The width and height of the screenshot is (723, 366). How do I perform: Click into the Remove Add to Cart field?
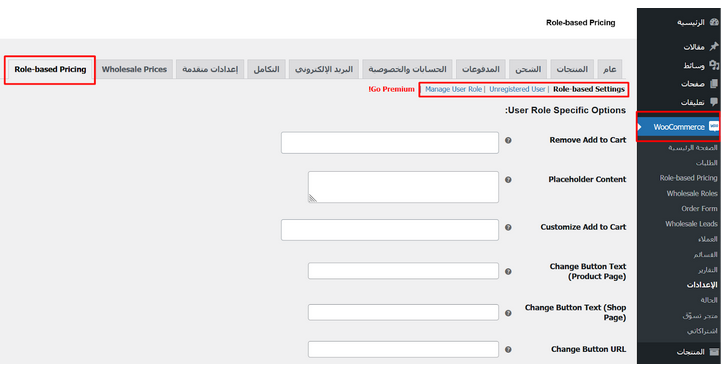390,143
